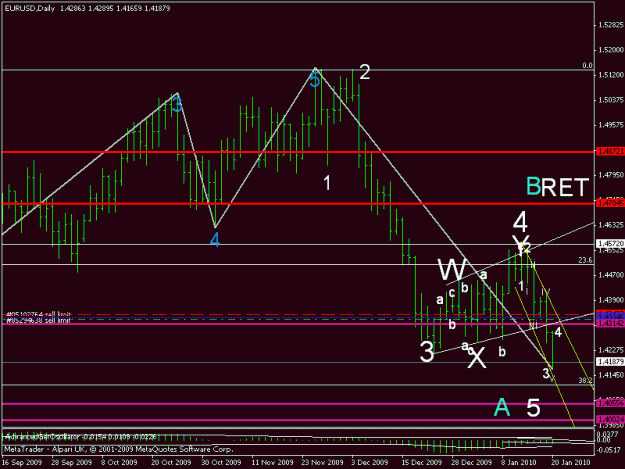625x469 pixels.
Task: Click the 1.44700 price scale value
Action: [x=611, y=275]
